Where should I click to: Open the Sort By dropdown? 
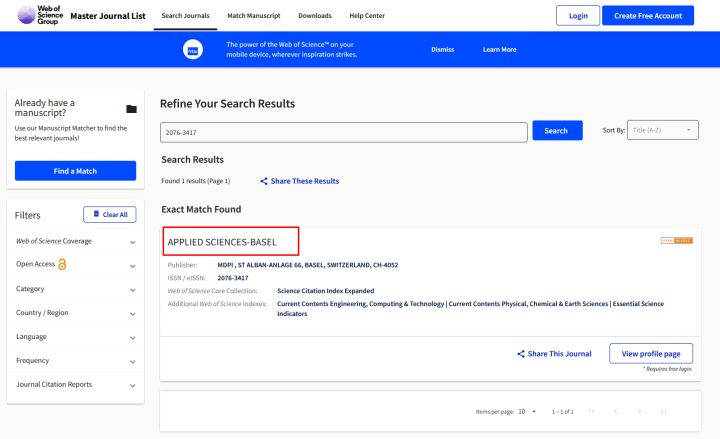coord(663,130)
